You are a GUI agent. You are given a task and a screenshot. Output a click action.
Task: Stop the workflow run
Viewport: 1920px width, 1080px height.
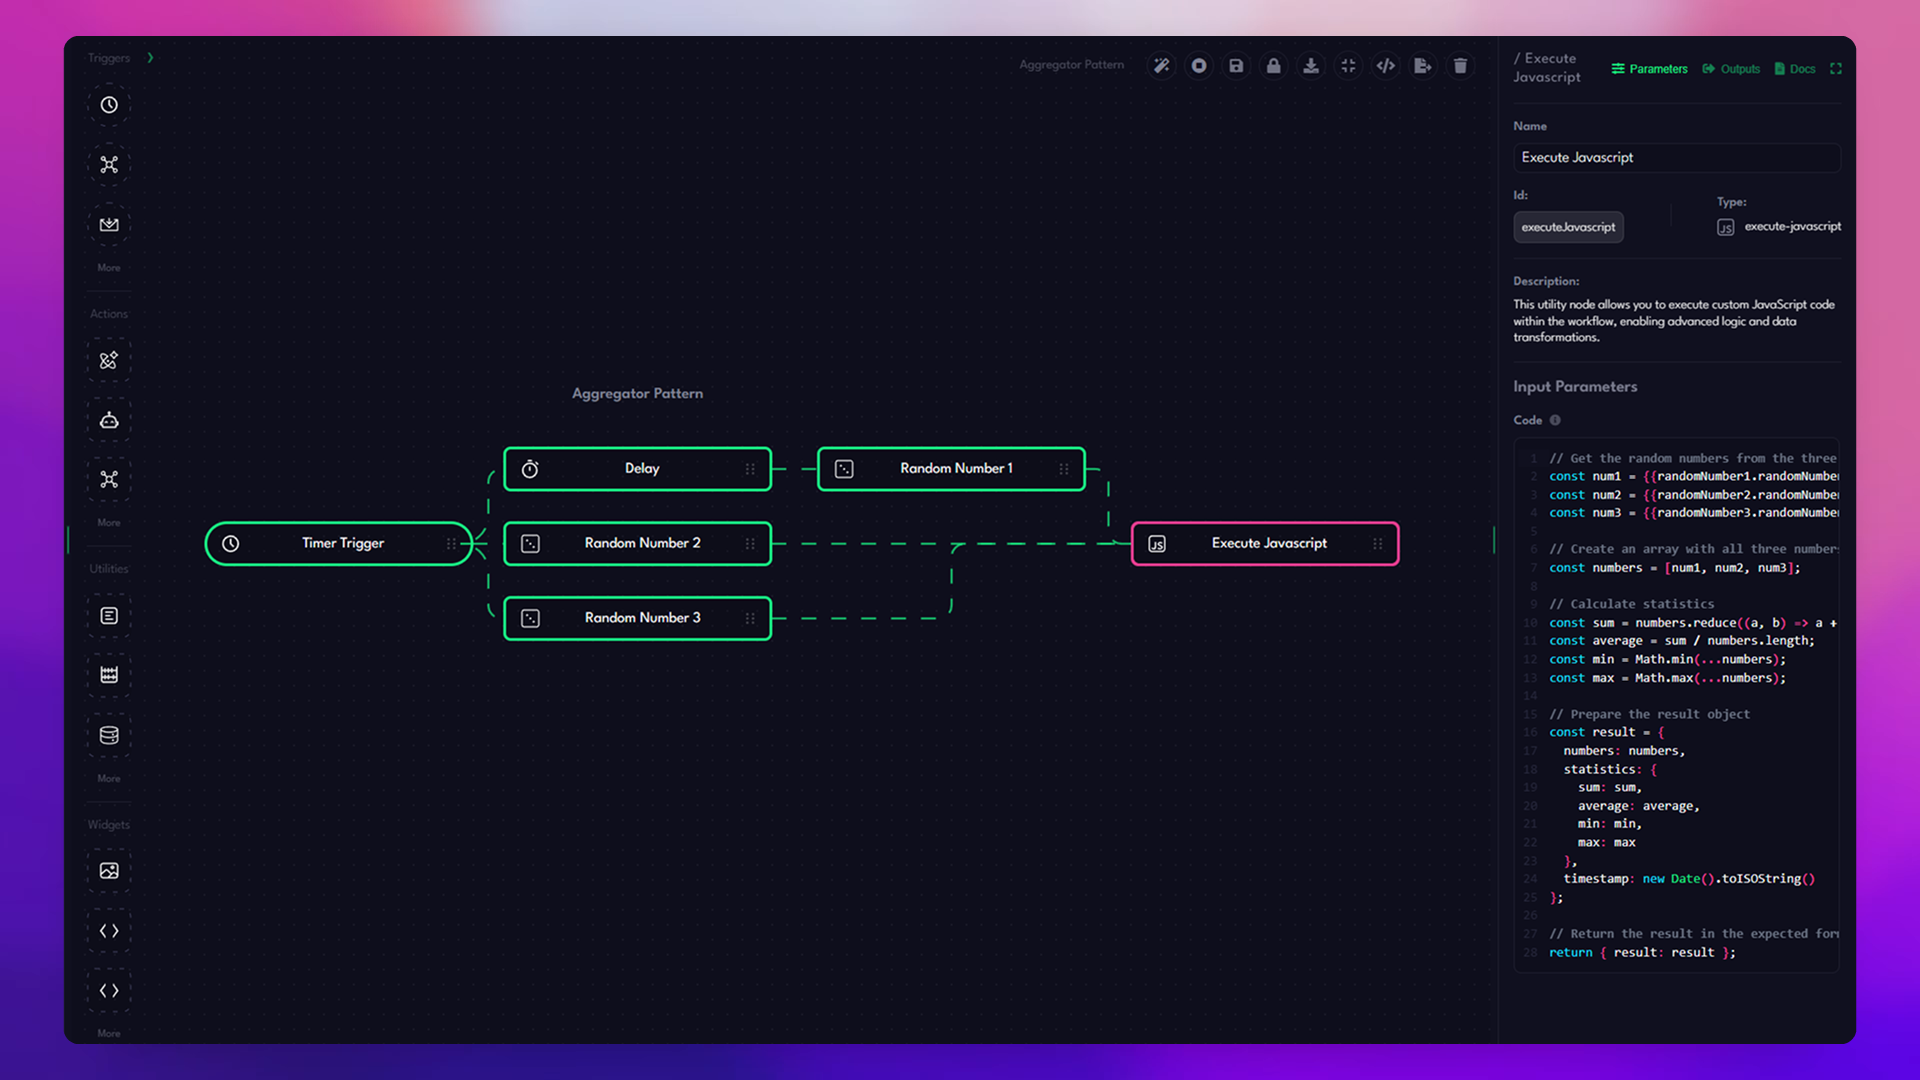(x=1199, y=65)
